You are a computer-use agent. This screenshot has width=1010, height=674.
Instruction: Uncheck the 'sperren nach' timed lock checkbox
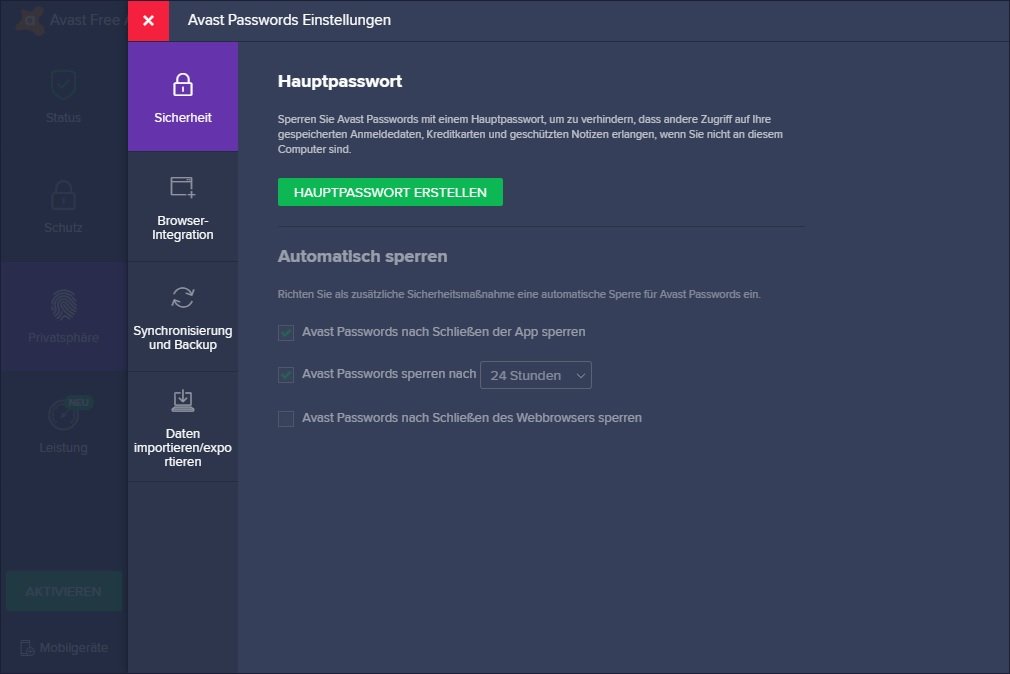point(286,375)
